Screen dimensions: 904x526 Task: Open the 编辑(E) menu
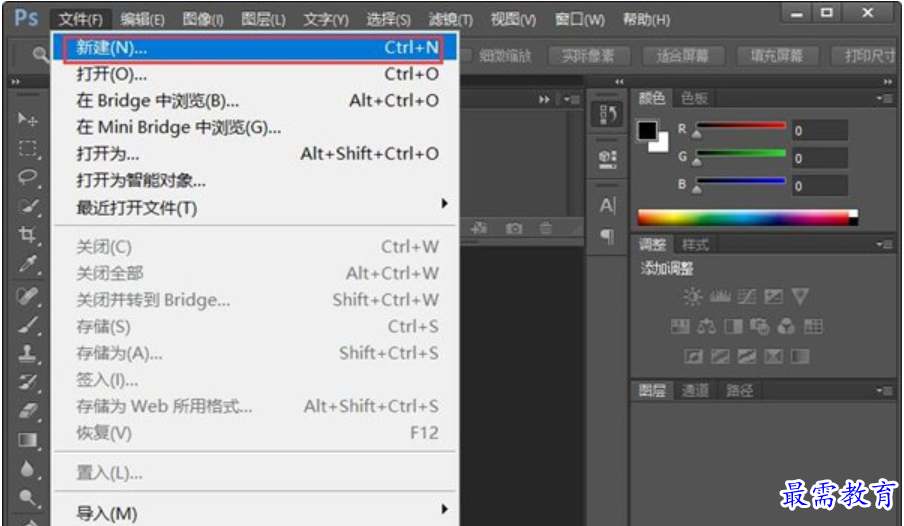coord(142,20)
